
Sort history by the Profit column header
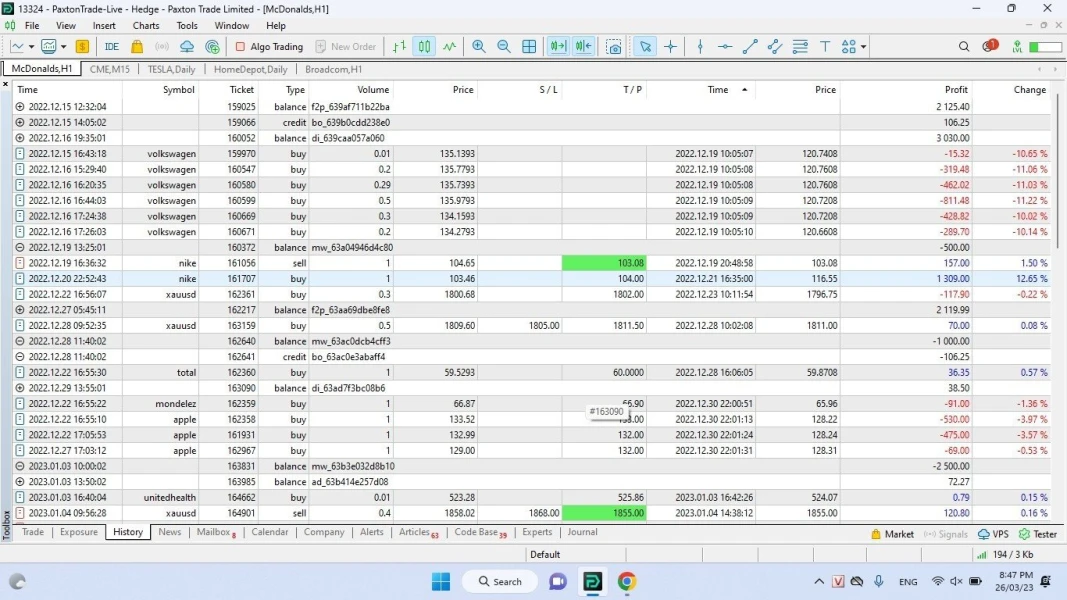point(956,89)
